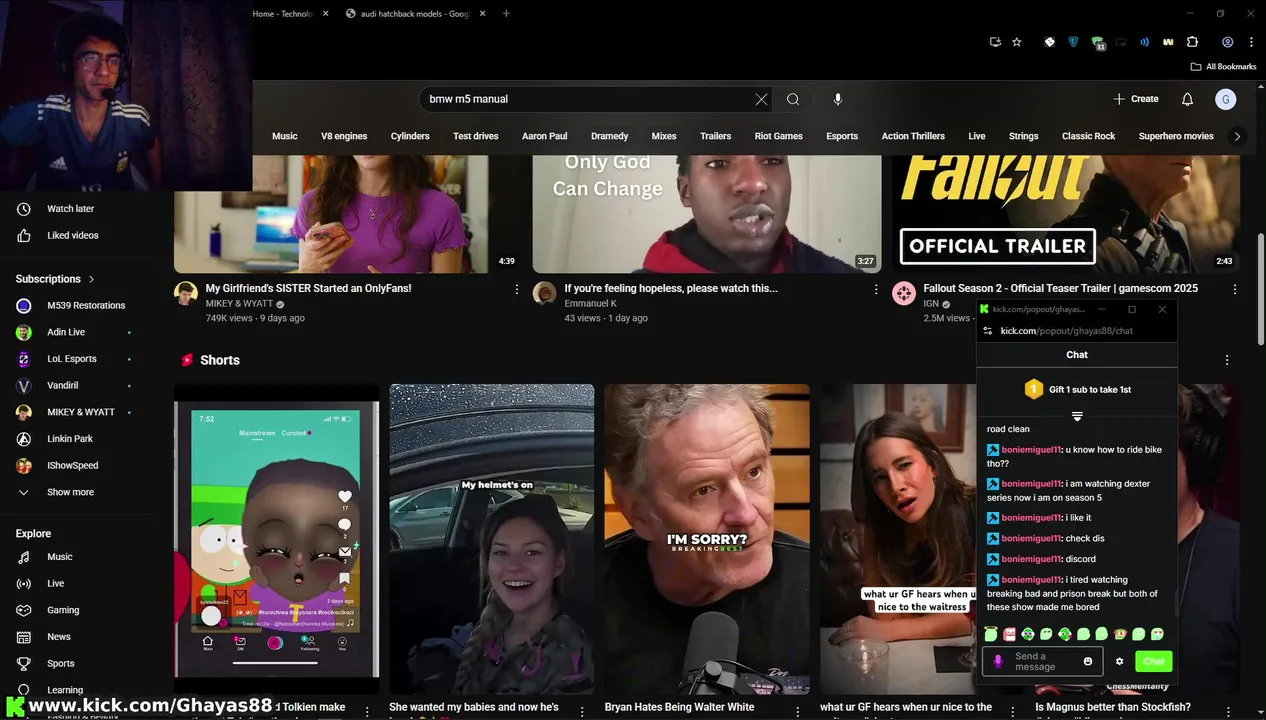Play the Bryan Cranston 'I'M SORRY?' short thumbnail

point(707,539)
